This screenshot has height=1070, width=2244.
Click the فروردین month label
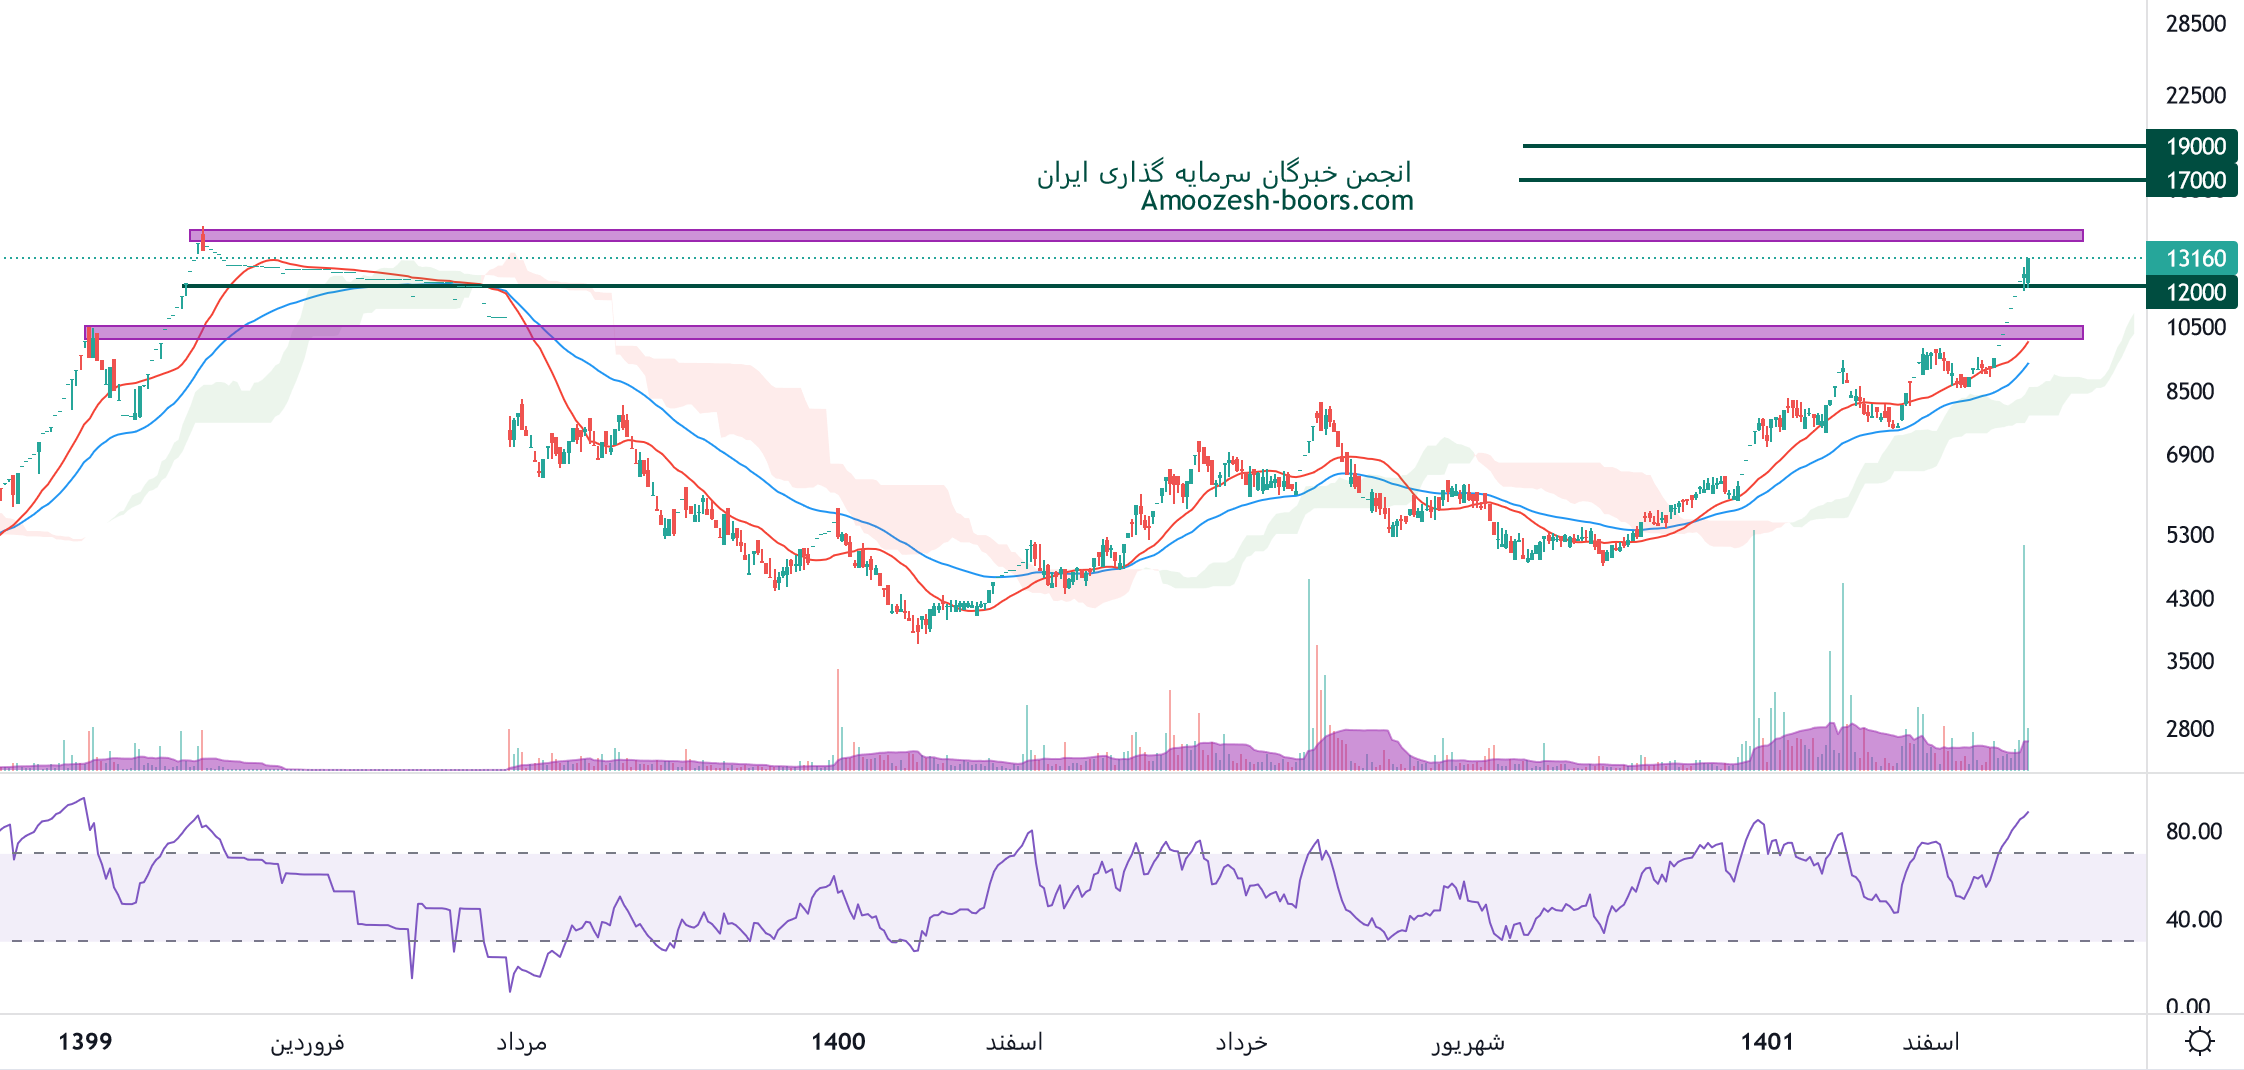click(x=307, y=1043)
